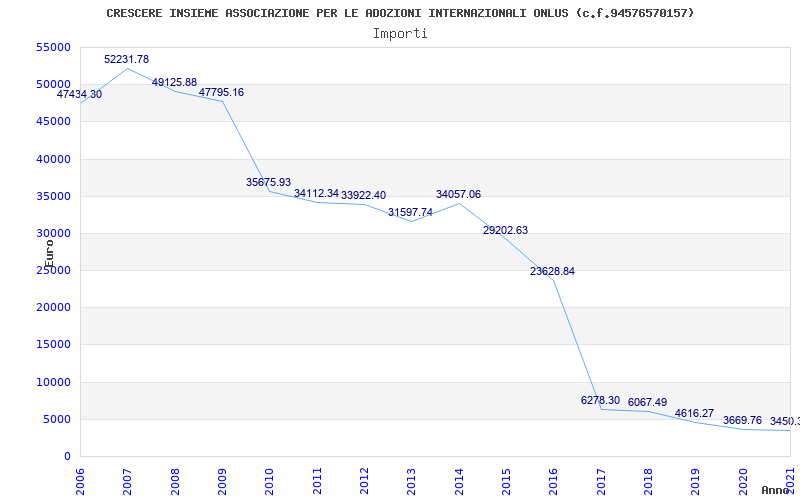Image resolution: width=800 pixels, height=500 pixels.
Task: Click y-axis tick 45000
Action: tap(54, 121)
